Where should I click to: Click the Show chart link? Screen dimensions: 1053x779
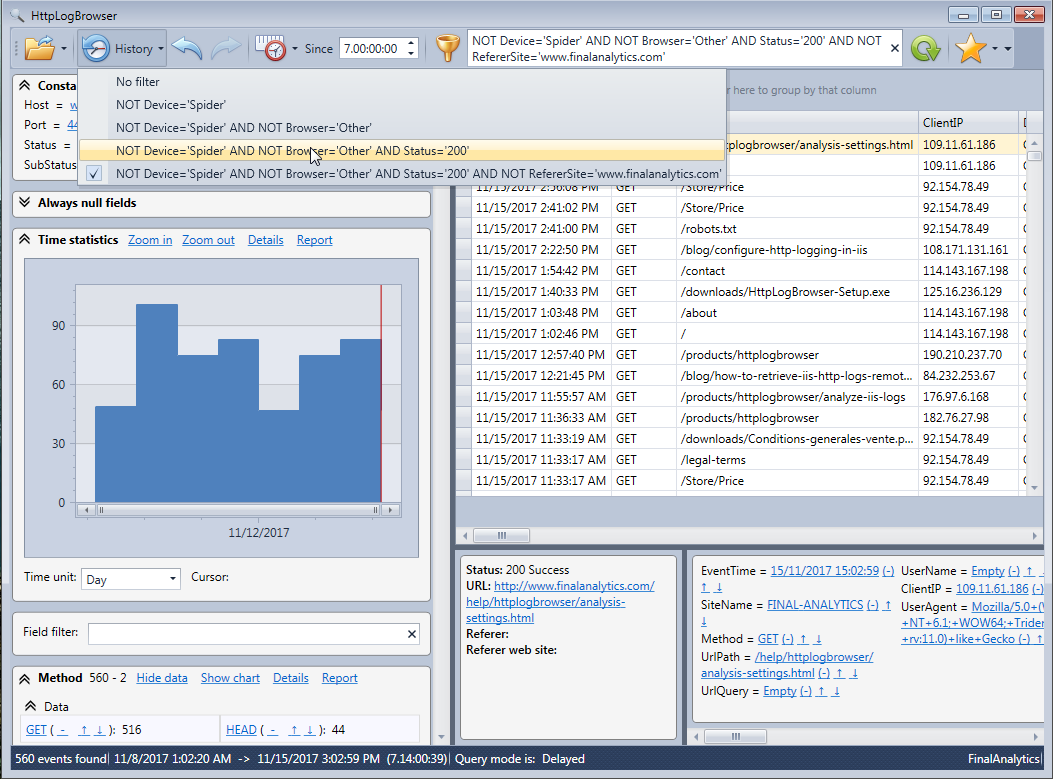pyautogui.click(x=230, y=678)
